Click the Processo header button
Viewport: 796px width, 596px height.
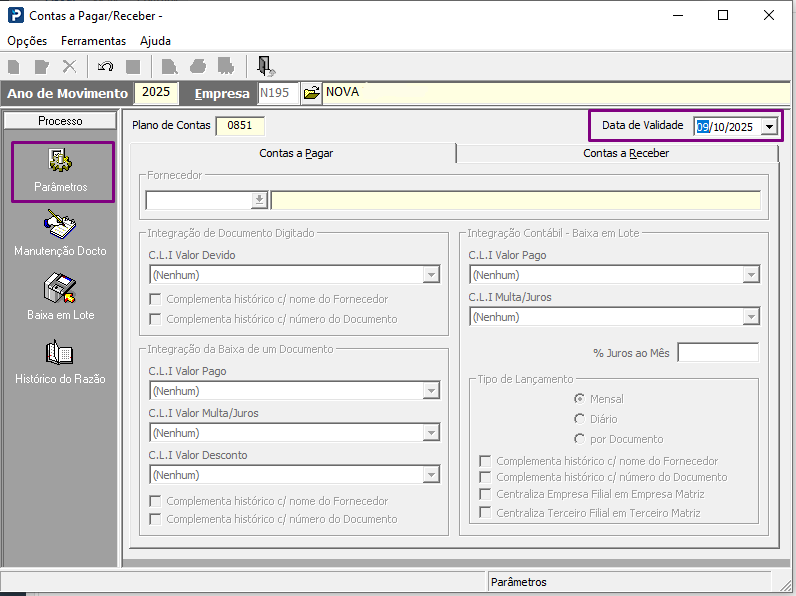(60, 121)
